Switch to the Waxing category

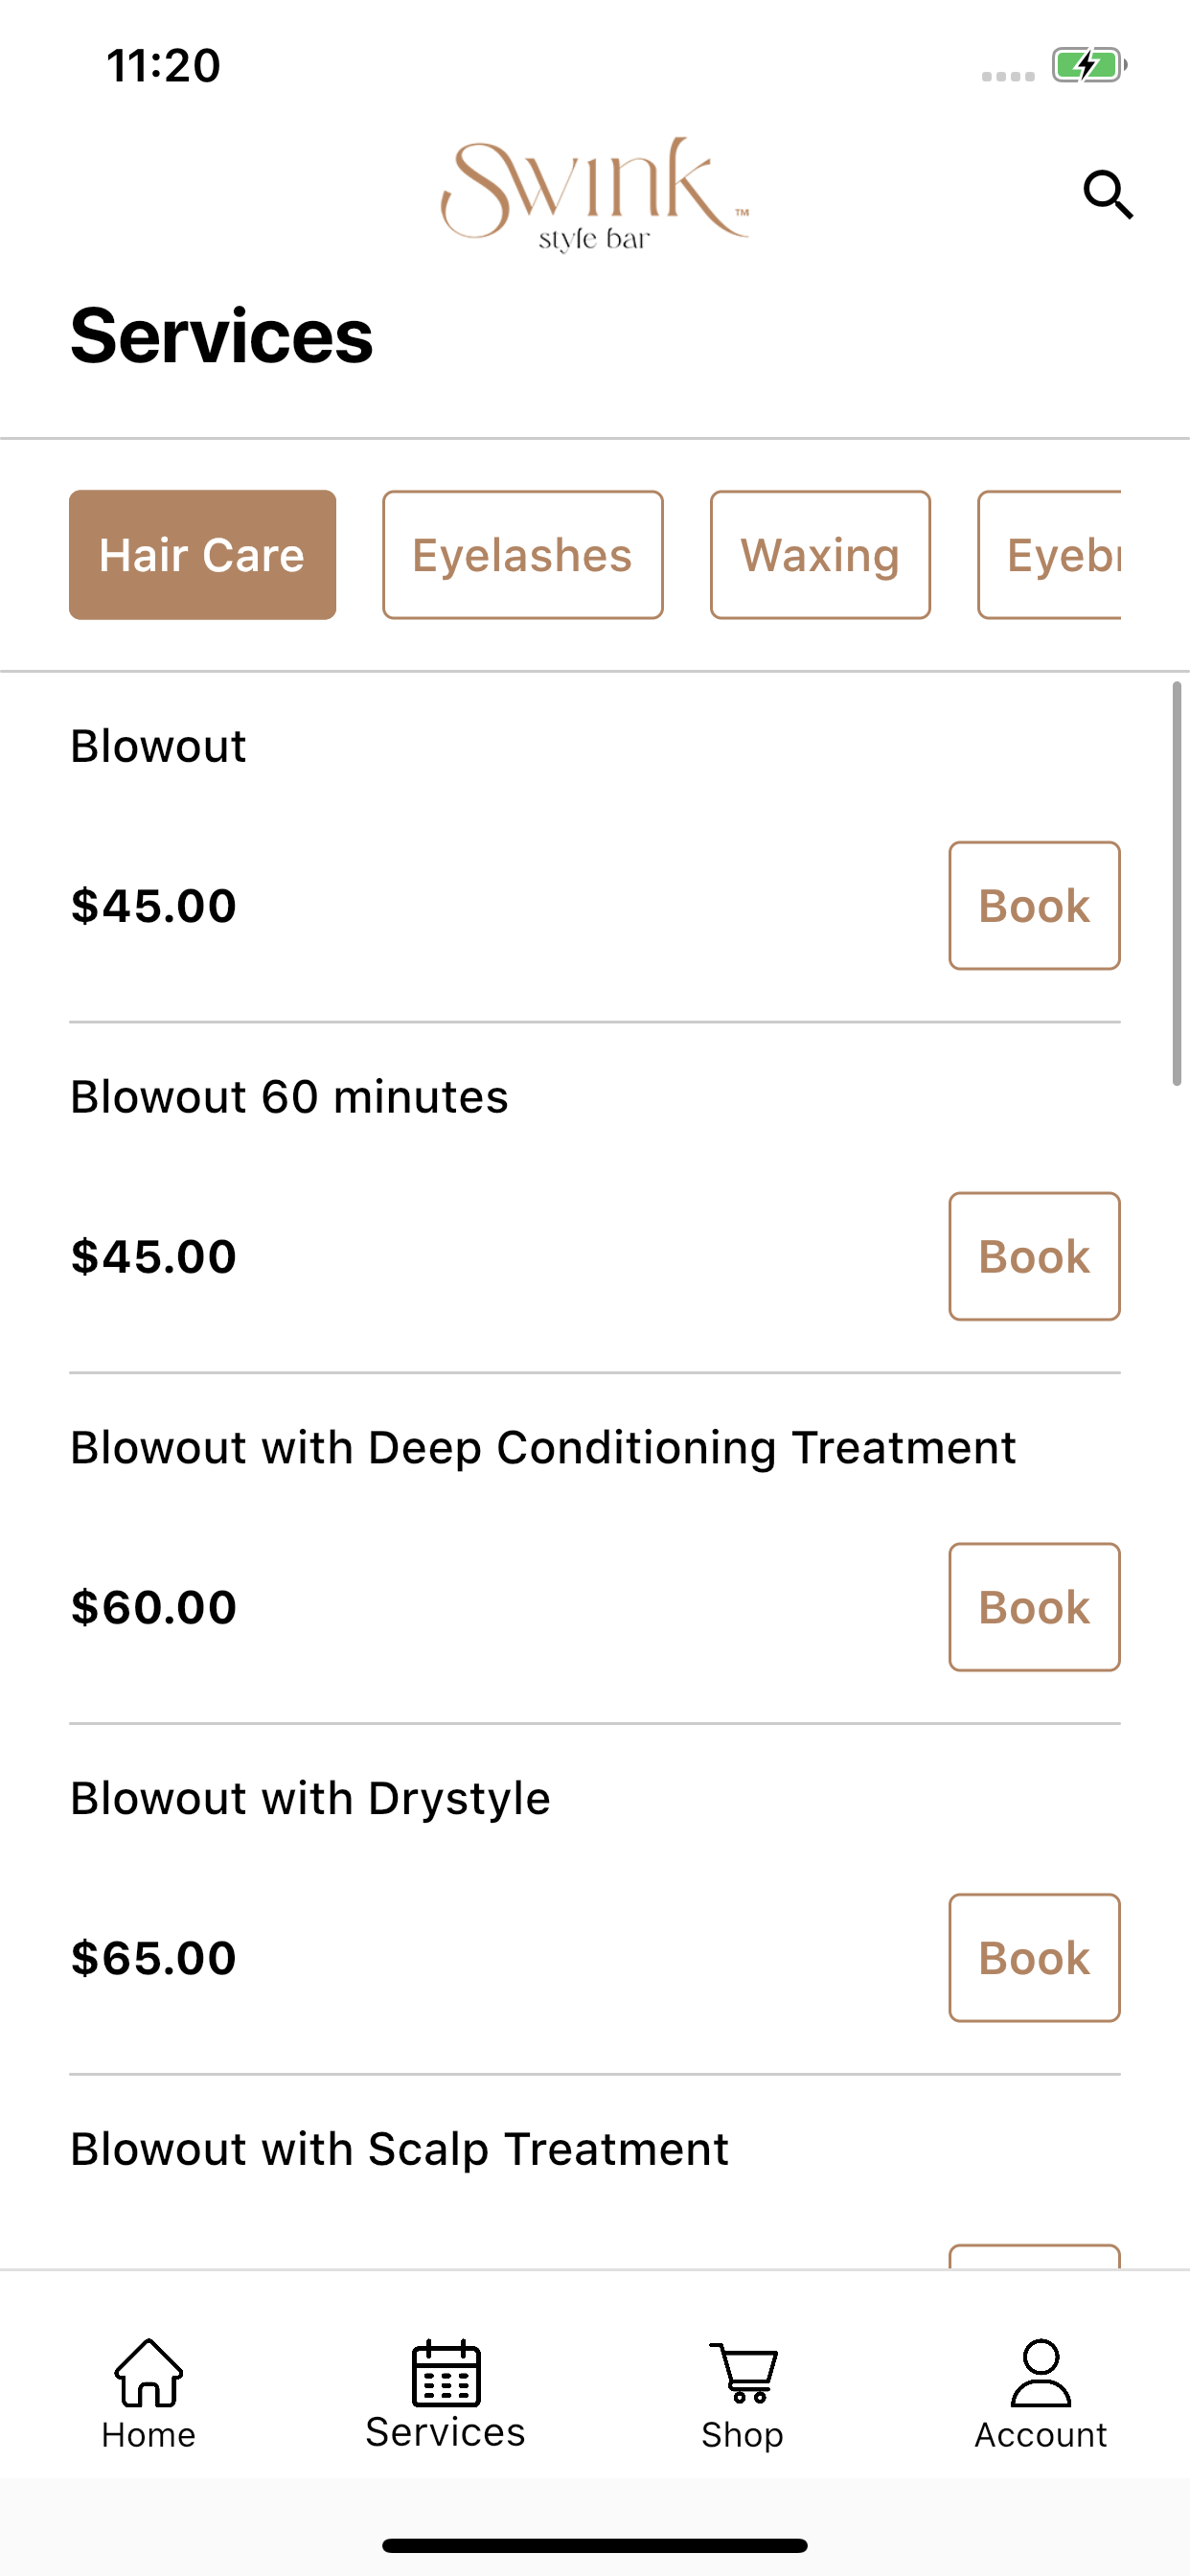[x=820, y=555]
